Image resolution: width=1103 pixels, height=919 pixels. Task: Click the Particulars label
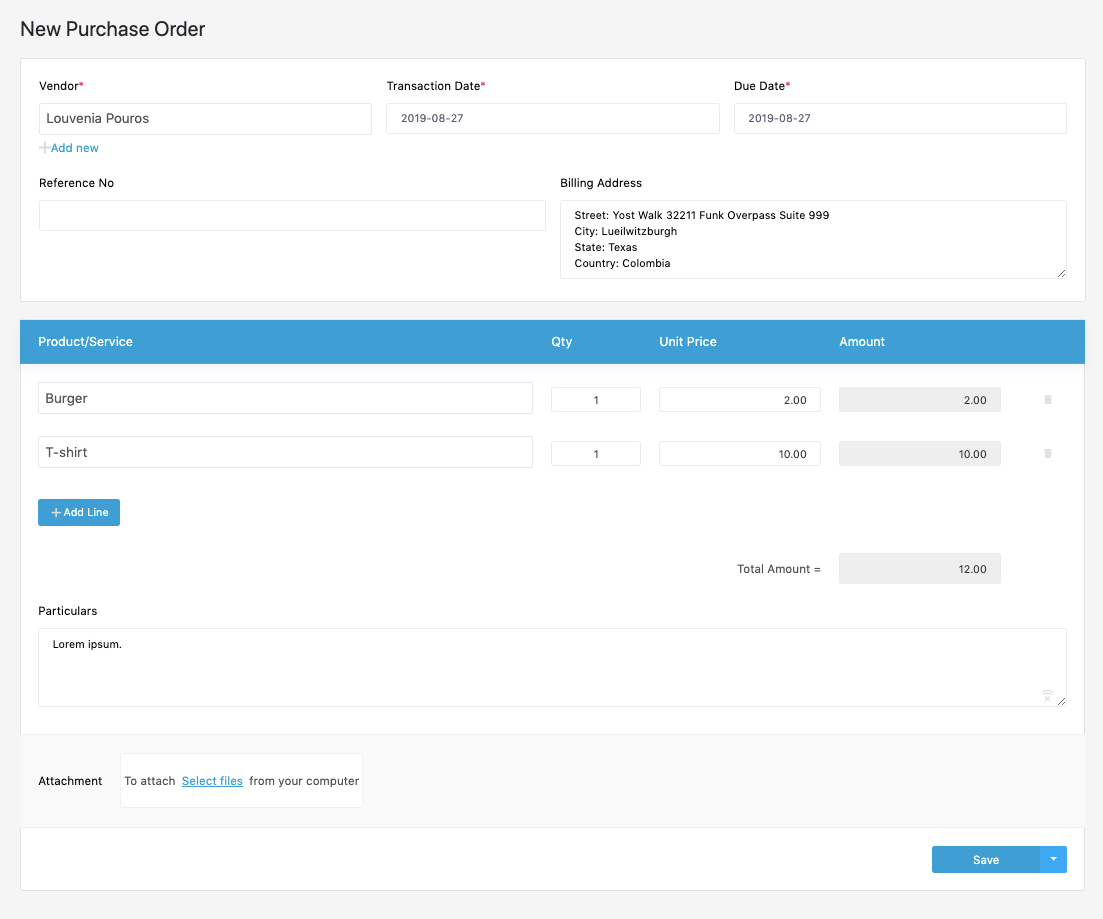click(x=68, y=611)
